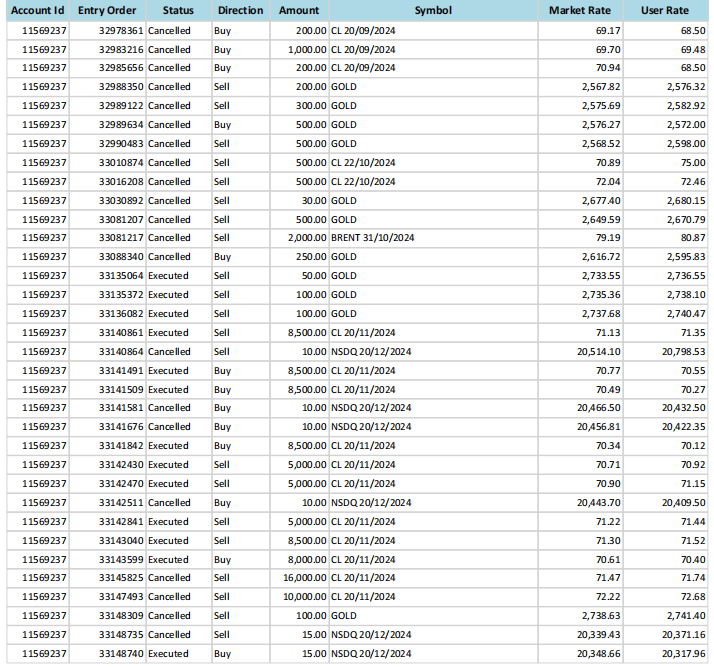Click the 30.00 amount cell
The height and width of the screenshot is (667, 714).
(313, 200)
